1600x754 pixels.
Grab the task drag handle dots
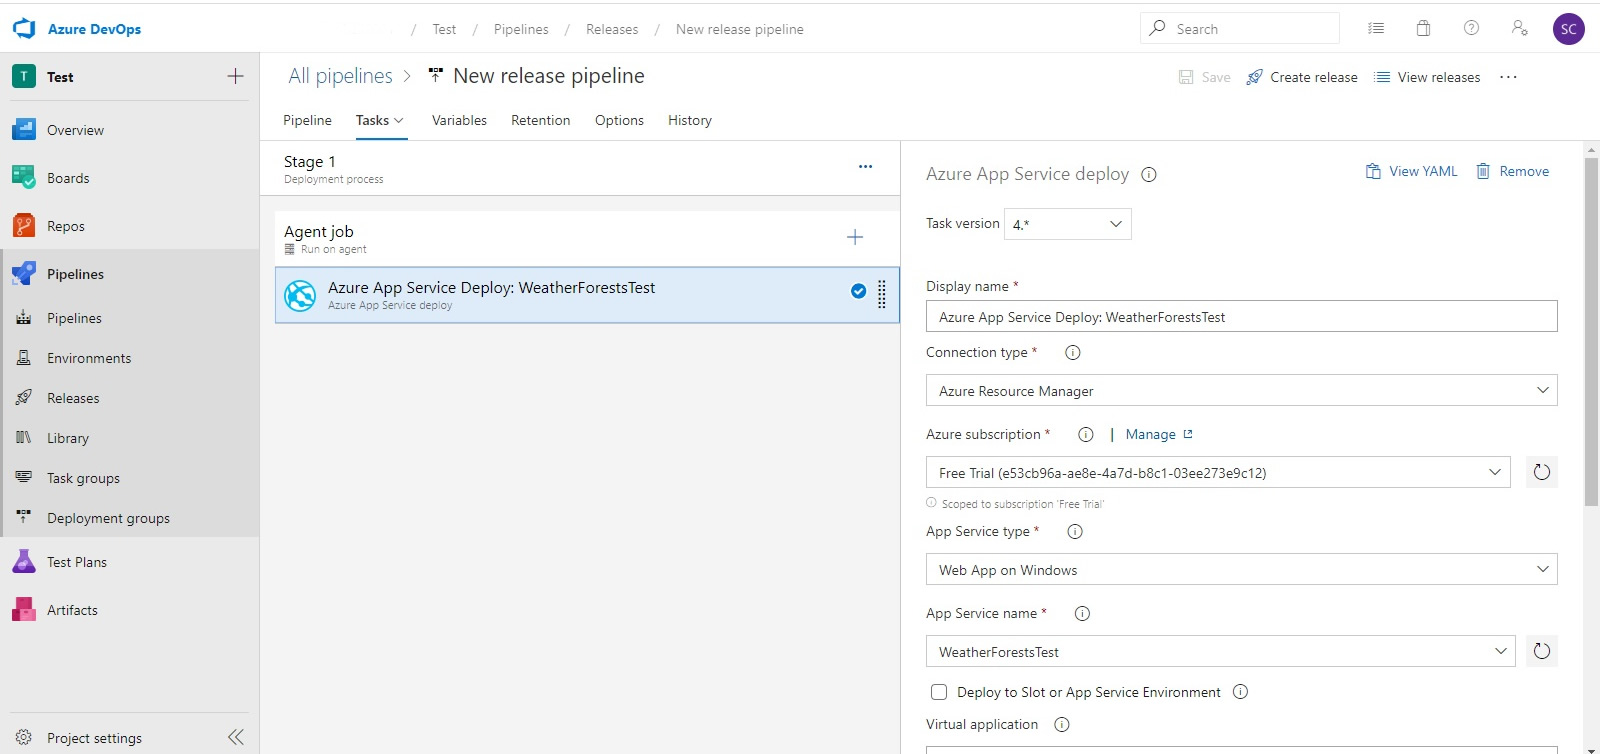point(882,294)
